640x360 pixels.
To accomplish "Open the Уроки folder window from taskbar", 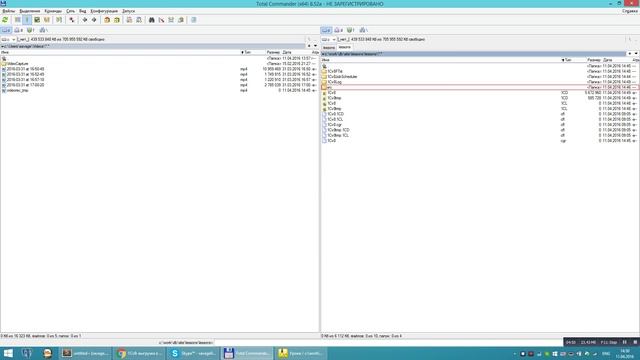I will coord(301,353).
